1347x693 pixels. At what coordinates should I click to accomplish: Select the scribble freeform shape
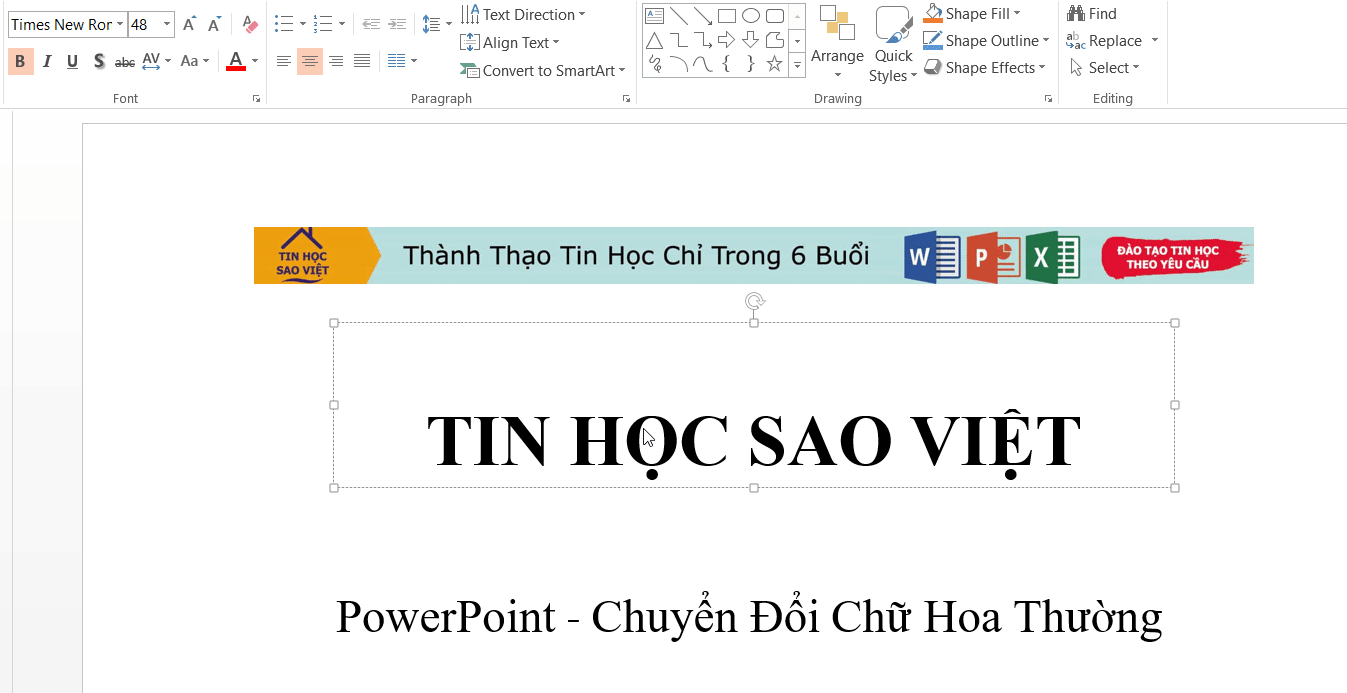[654, 64]
